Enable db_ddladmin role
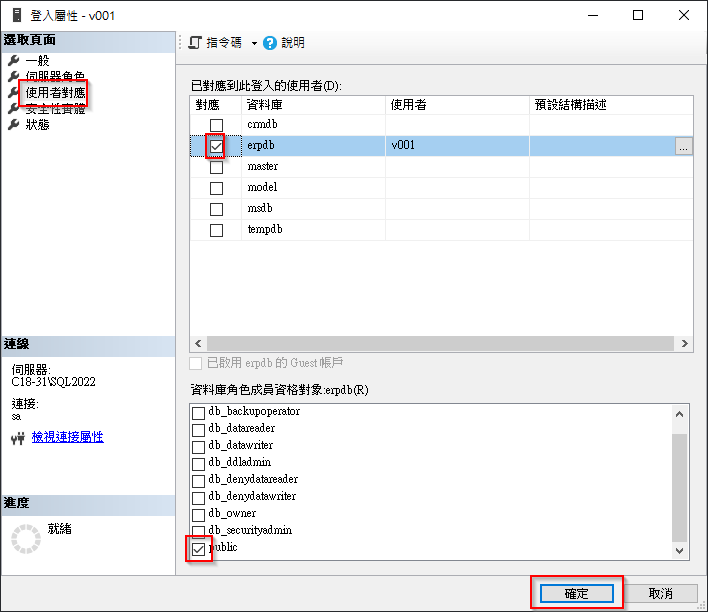Image resolution: width=708 pixels, height=612 pixels. coord(198,464)
